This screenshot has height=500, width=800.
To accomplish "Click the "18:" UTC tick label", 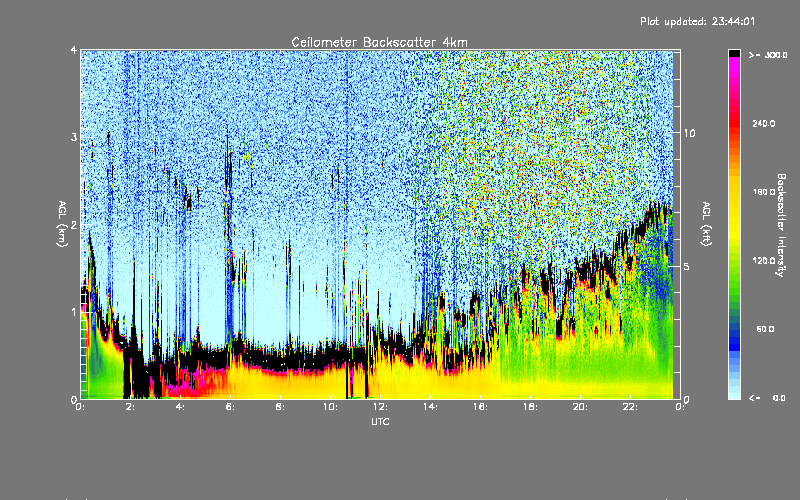I will (531, 407).
